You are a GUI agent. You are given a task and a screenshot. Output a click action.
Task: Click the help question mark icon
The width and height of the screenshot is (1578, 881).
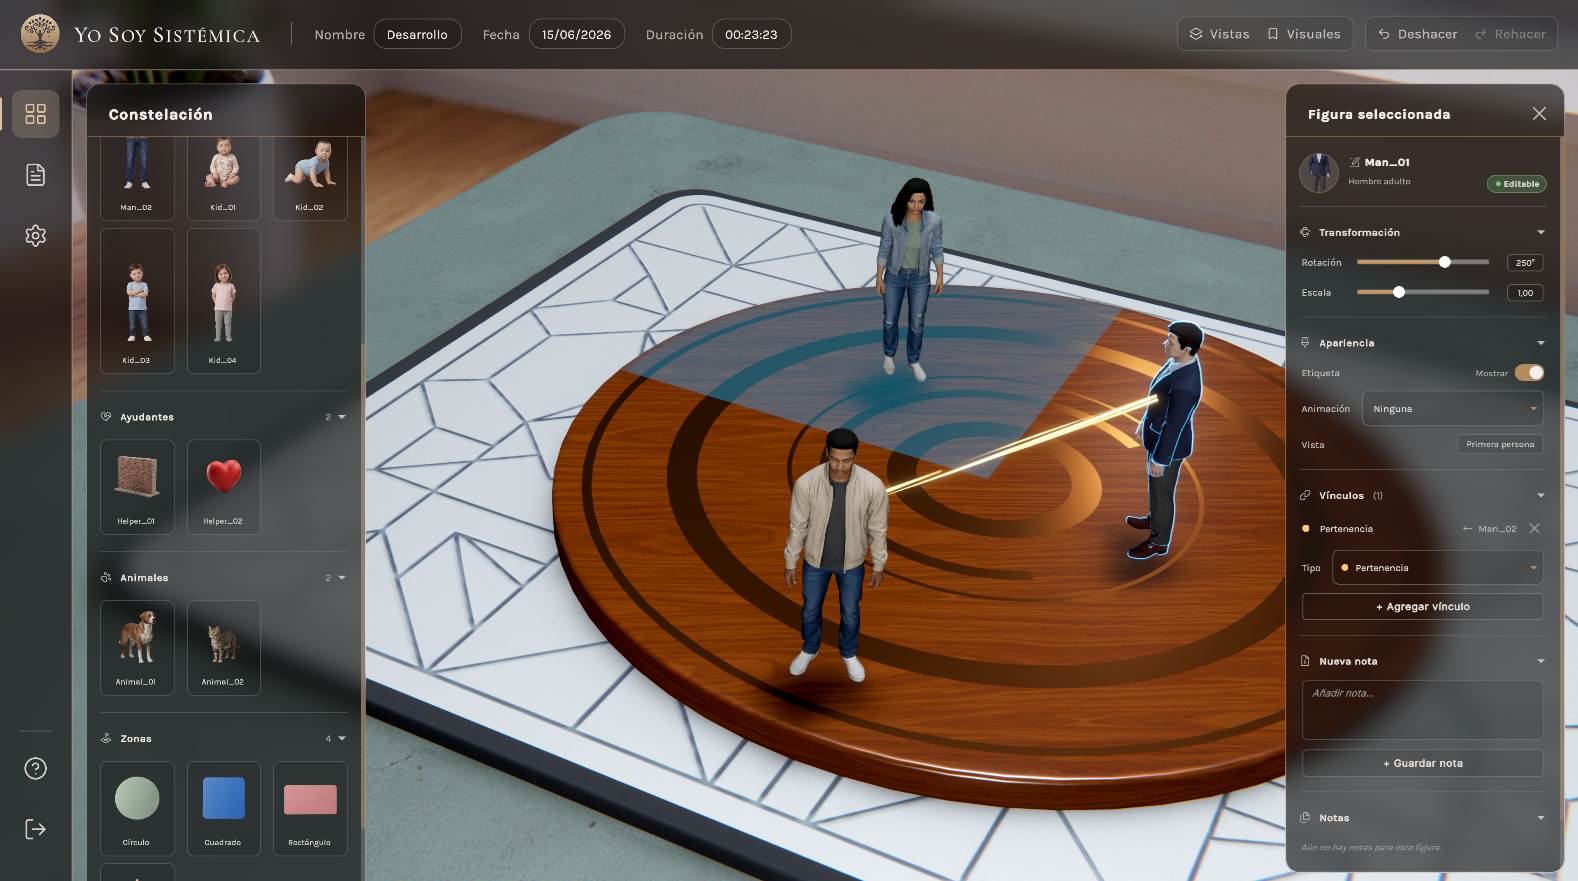point(36,768)
